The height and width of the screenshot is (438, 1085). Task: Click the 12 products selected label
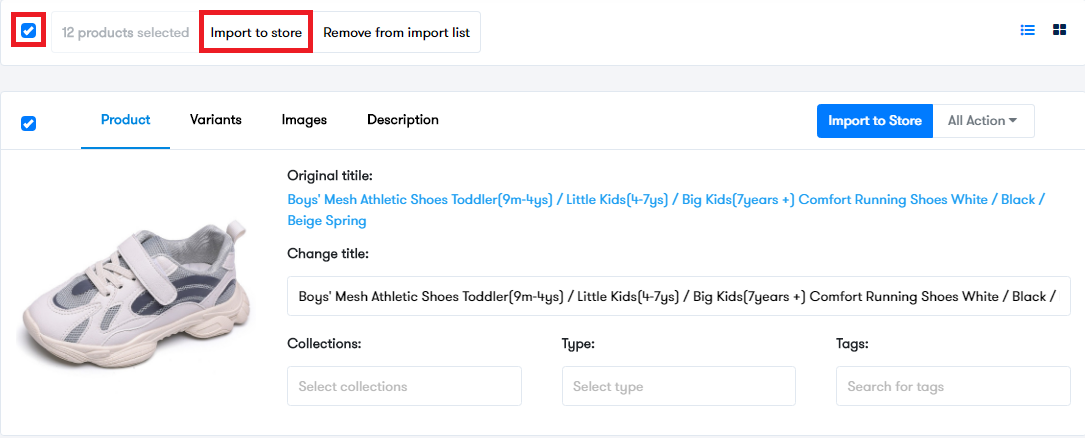pos(125,33)
